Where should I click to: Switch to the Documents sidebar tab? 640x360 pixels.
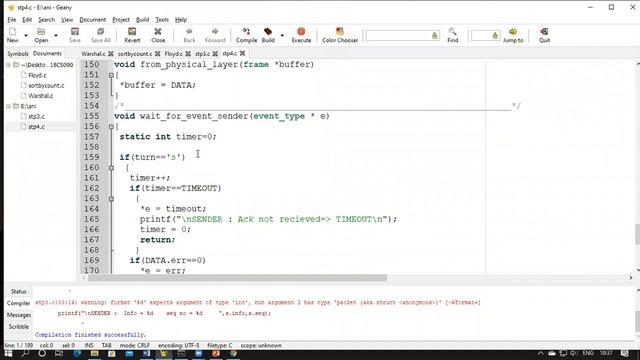point(47,53)
